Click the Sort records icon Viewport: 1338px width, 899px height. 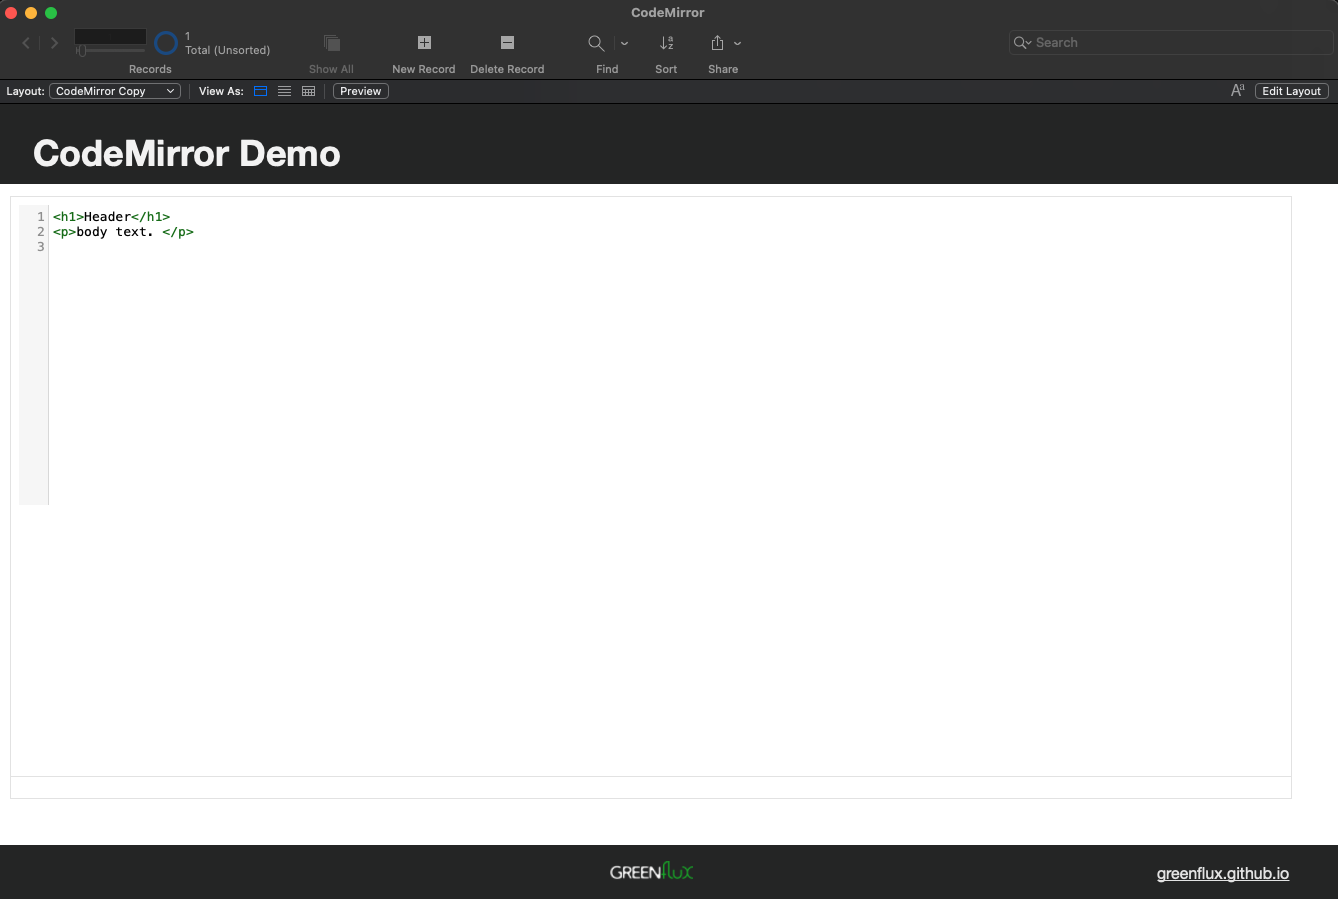(666, 43)
